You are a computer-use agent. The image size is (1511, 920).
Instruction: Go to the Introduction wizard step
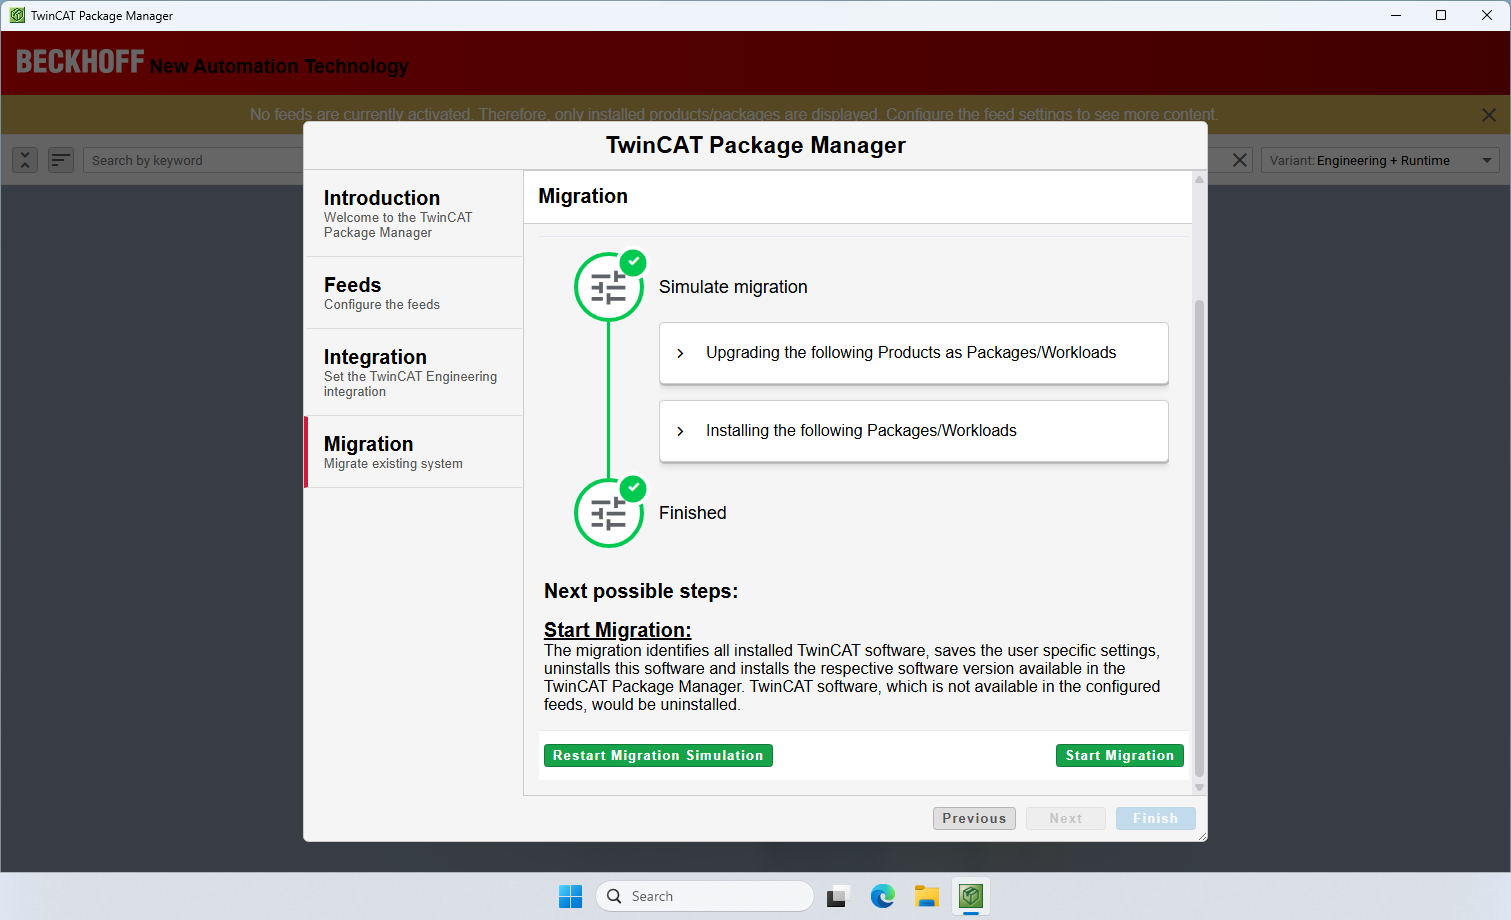tap(414, 214)
